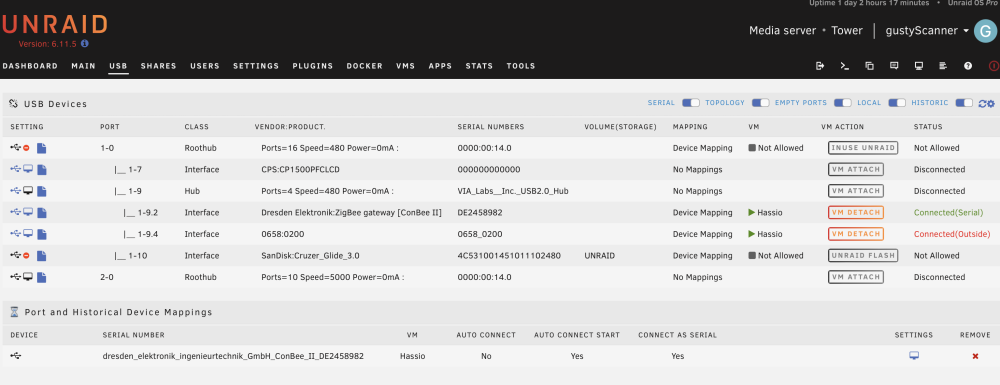Image resolution: width=1000 pixels, height=385 pixels.
Task: Click the overlapping windows icon in the top bar
Action: 869,66
